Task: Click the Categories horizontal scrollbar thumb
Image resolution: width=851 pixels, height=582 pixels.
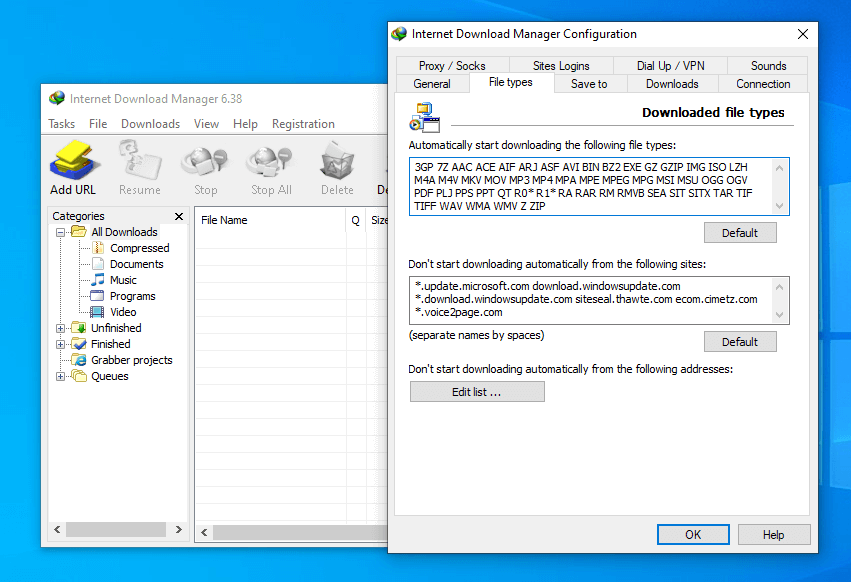Action: (x=116, y=529)
